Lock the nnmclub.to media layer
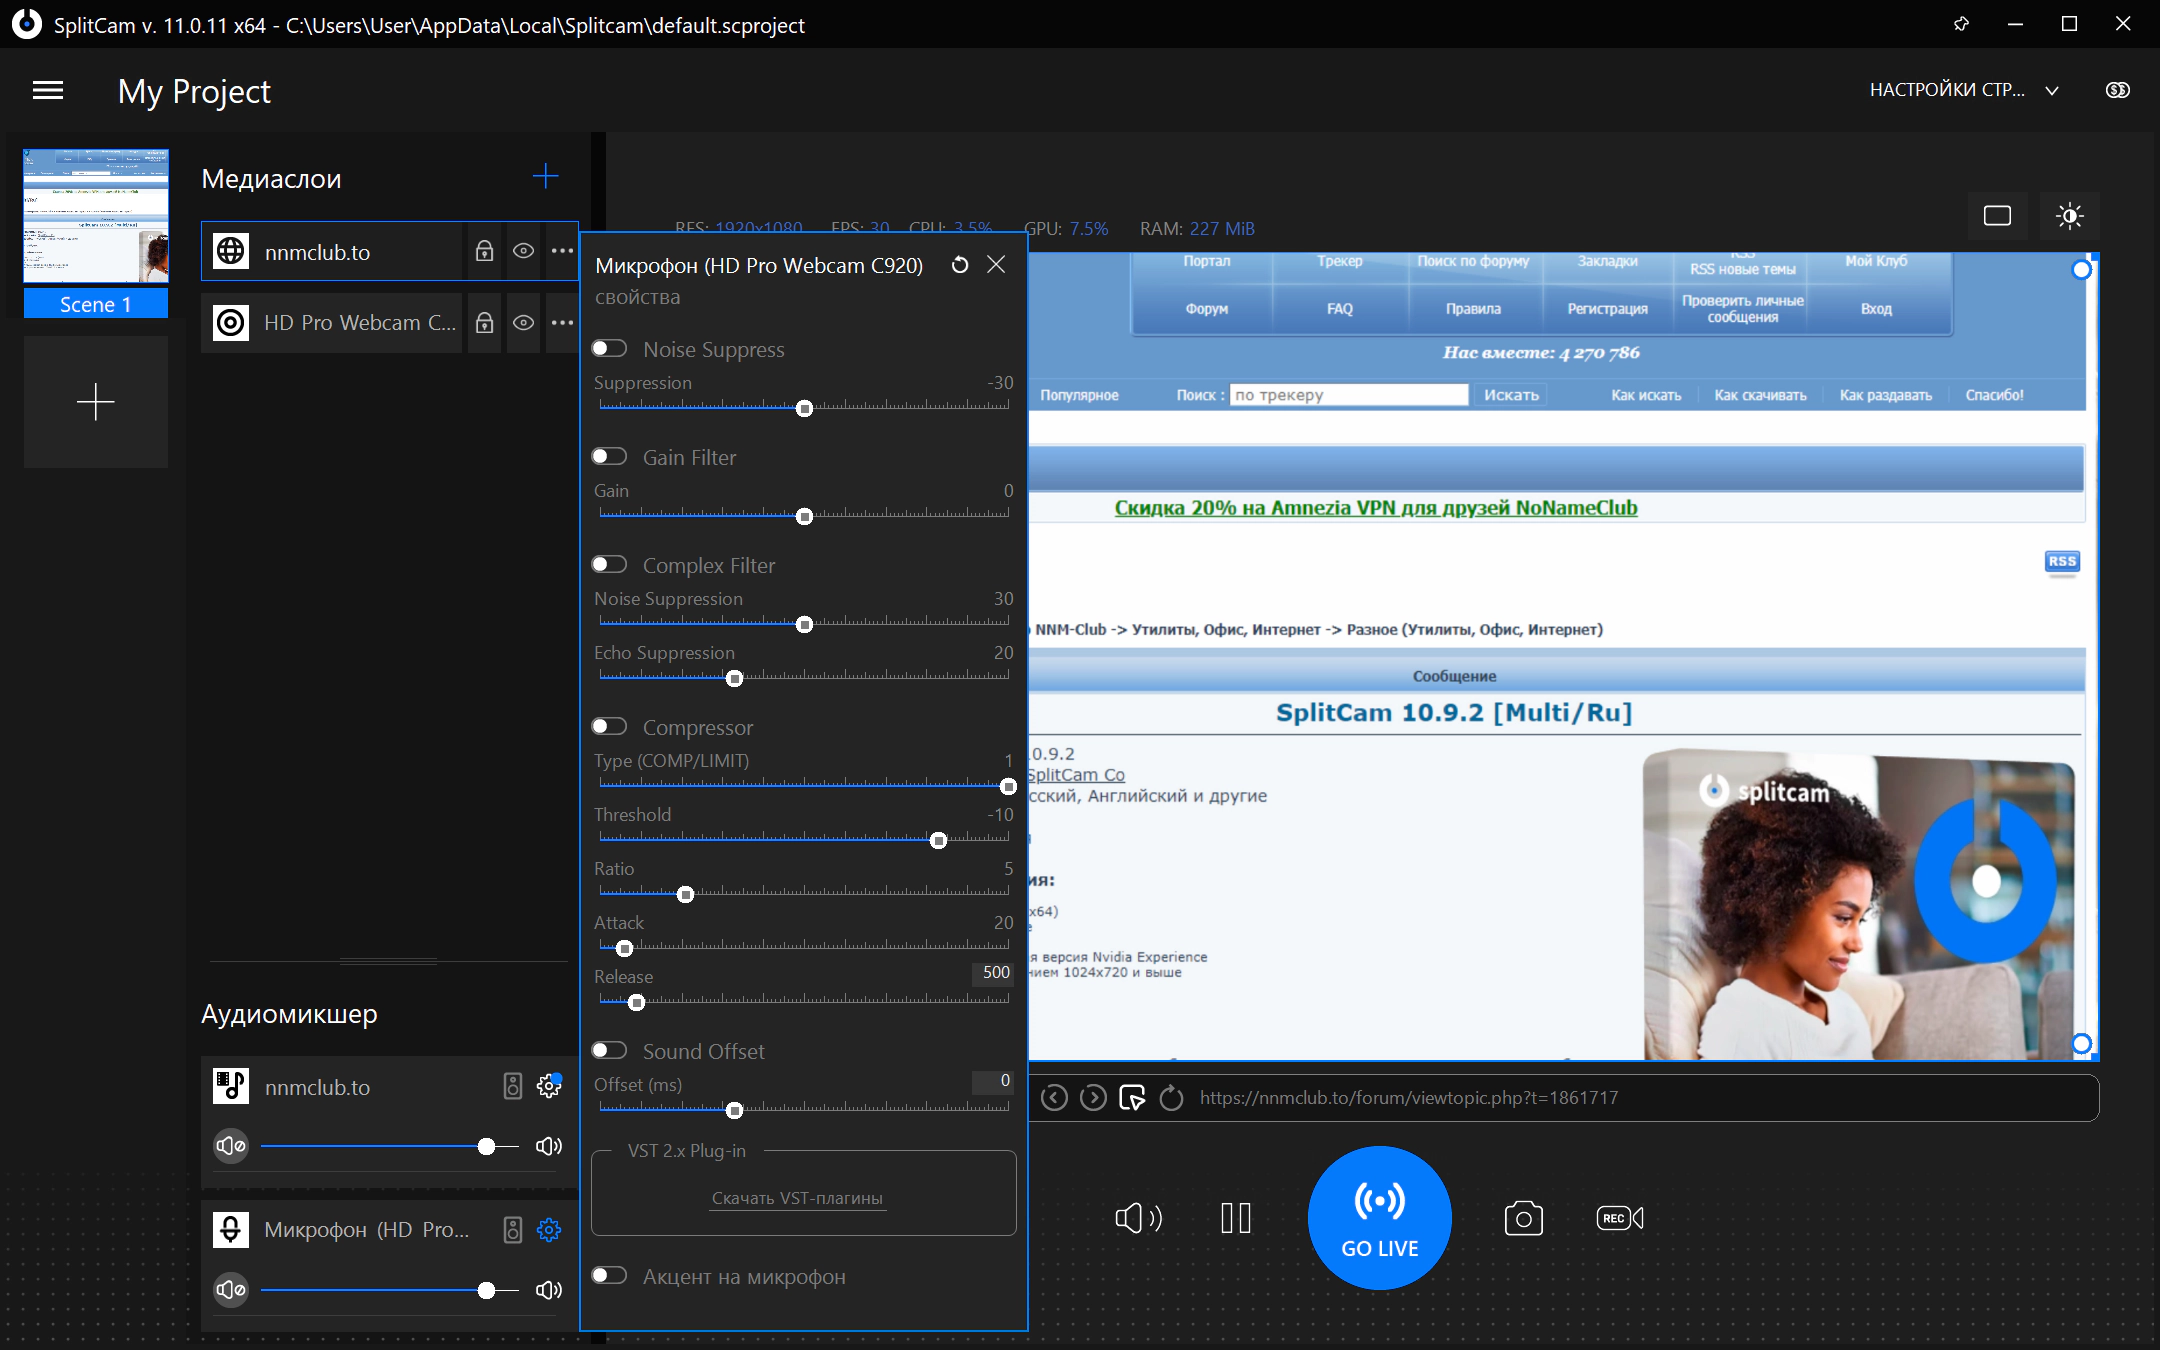This screenshot has height=1350, width=2160. 484,251
